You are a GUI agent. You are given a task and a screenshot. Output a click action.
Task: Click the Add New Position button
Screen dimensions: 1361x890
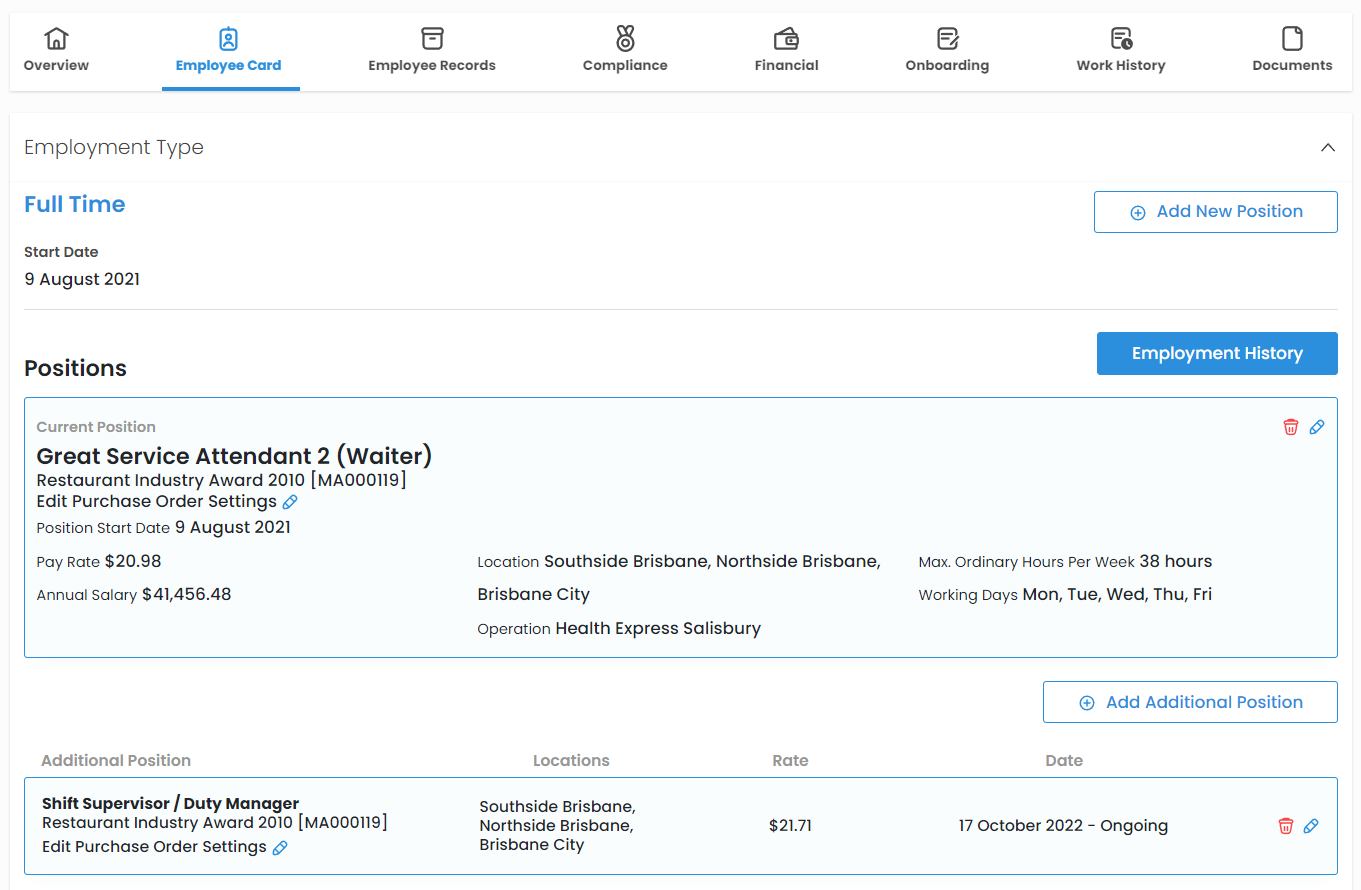click(1215, 212)
